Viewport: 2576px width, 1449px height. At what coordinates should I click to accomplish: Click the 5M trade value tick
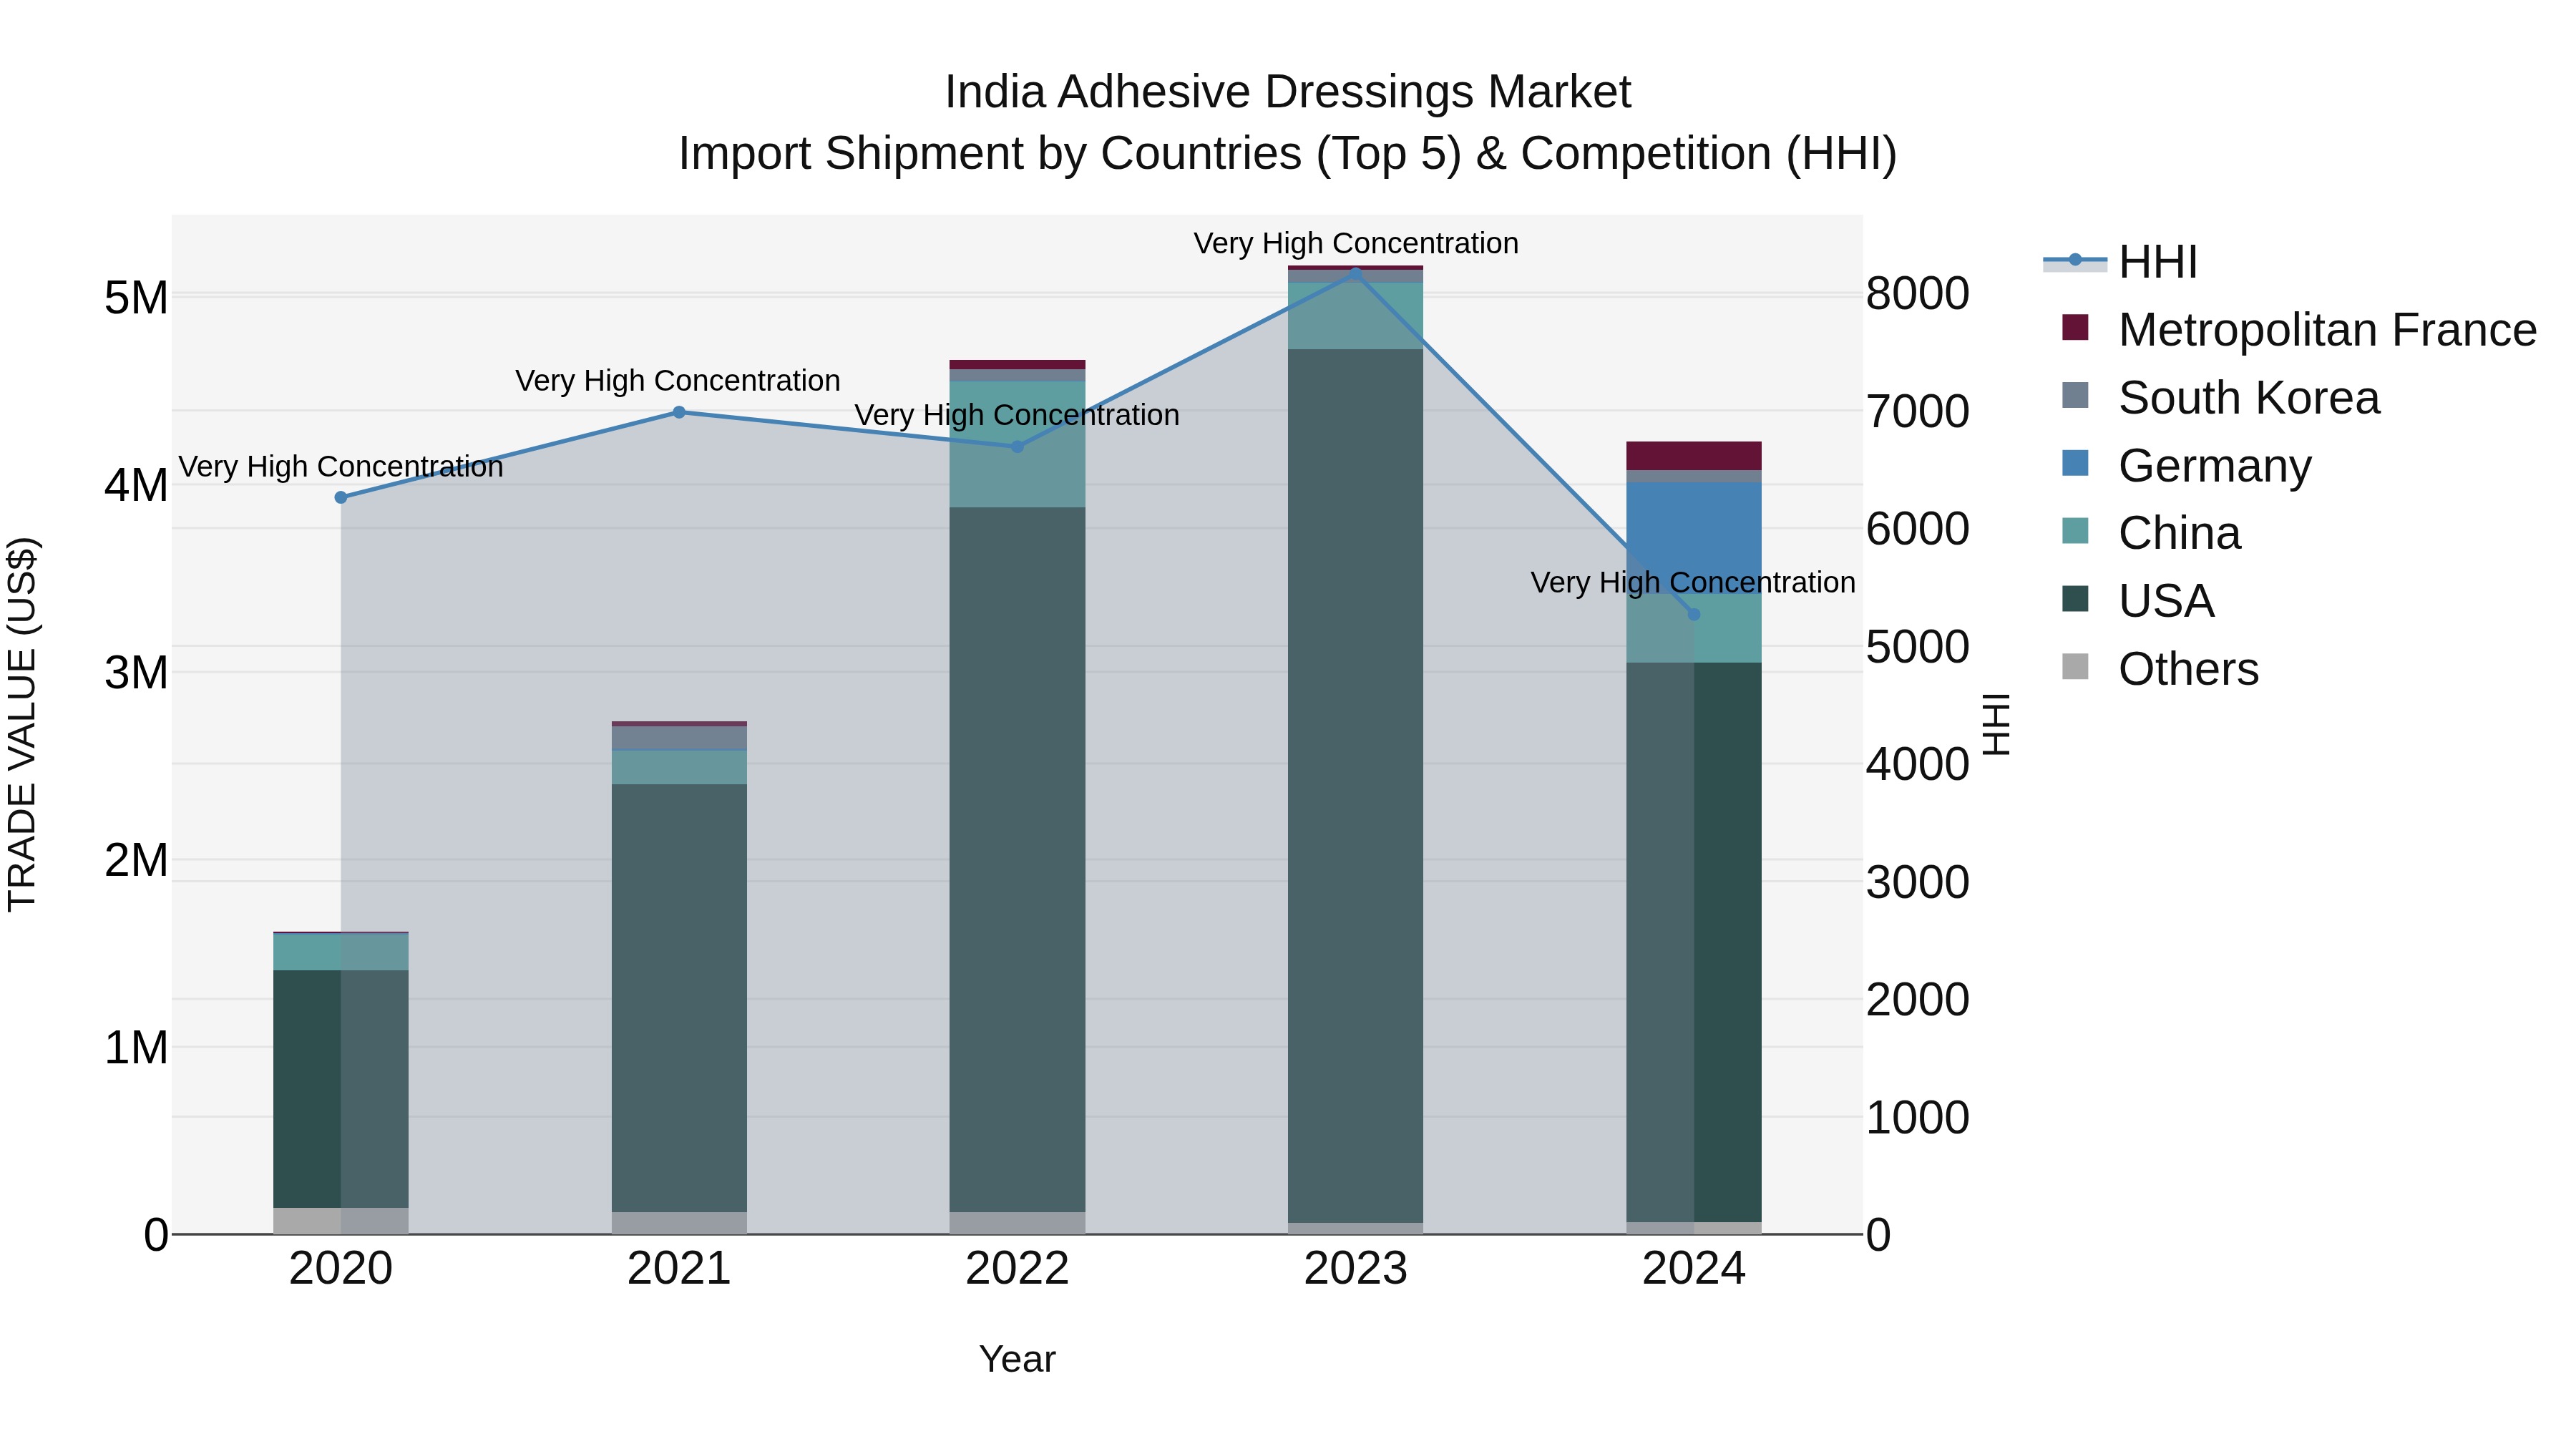[136, 298]
